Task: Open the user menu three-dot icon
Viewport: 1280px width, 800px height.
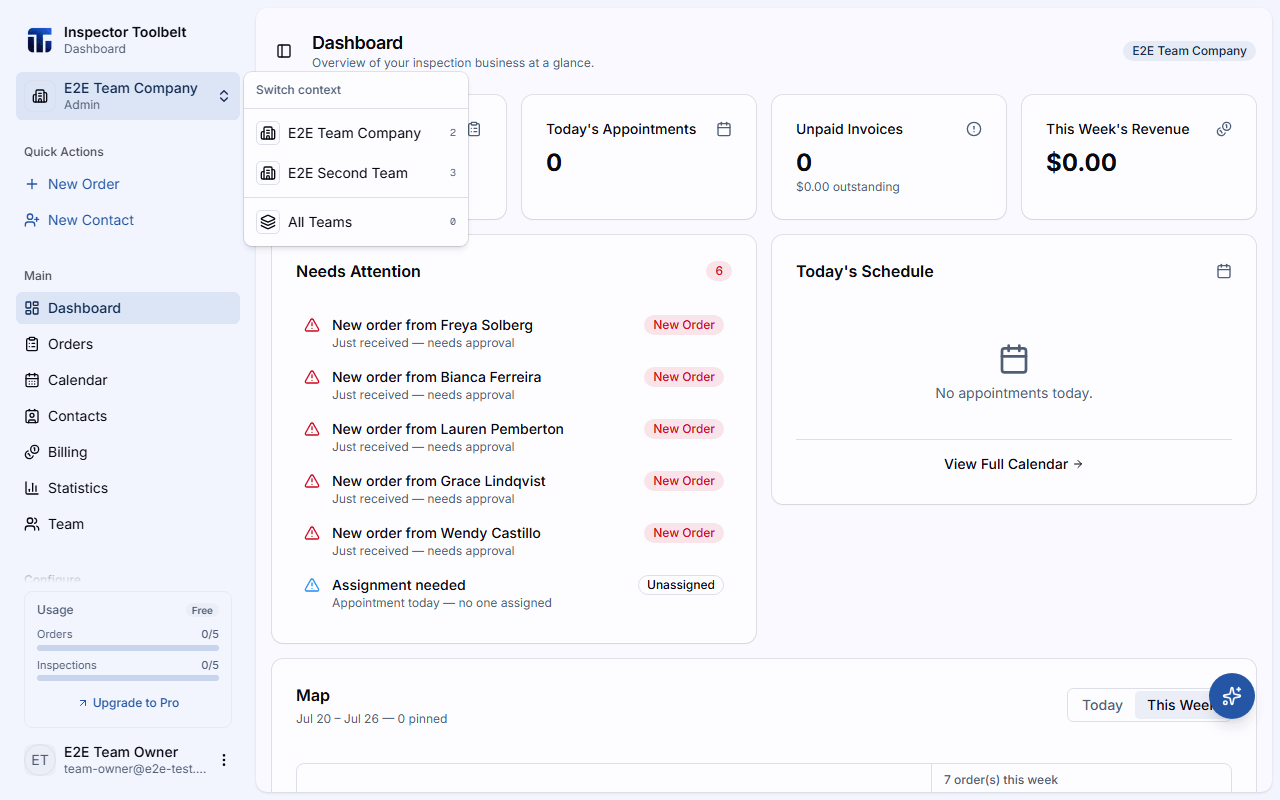Action: 224,760
